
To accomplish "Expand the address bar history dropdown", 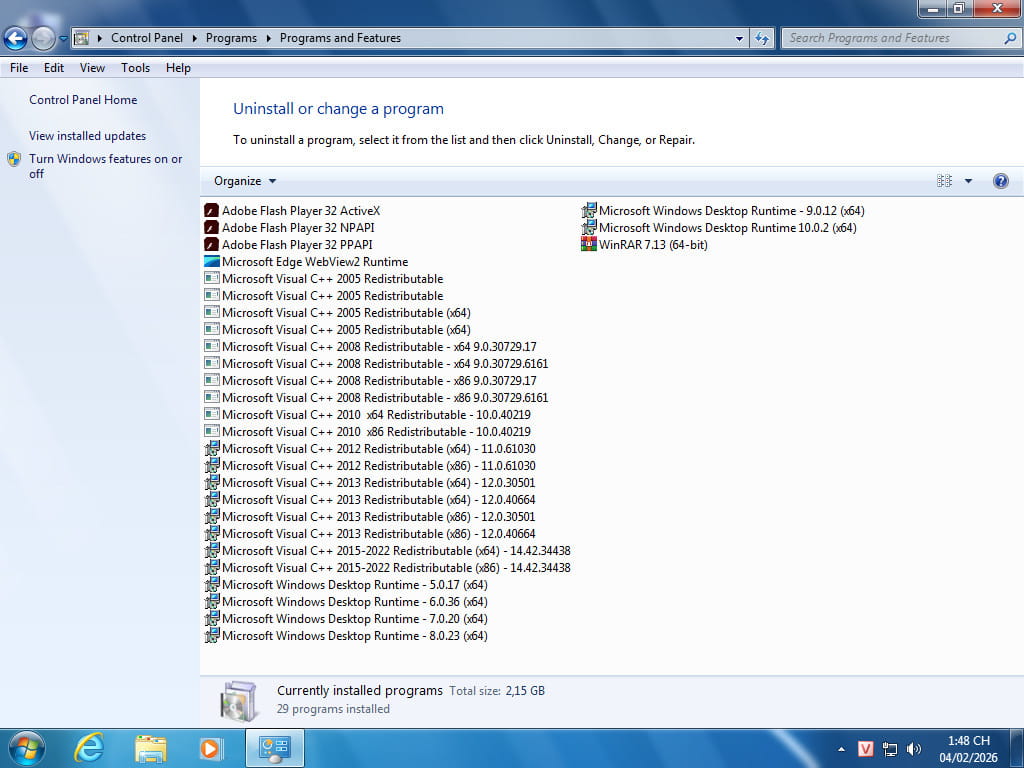I will (x=739, y=38).
